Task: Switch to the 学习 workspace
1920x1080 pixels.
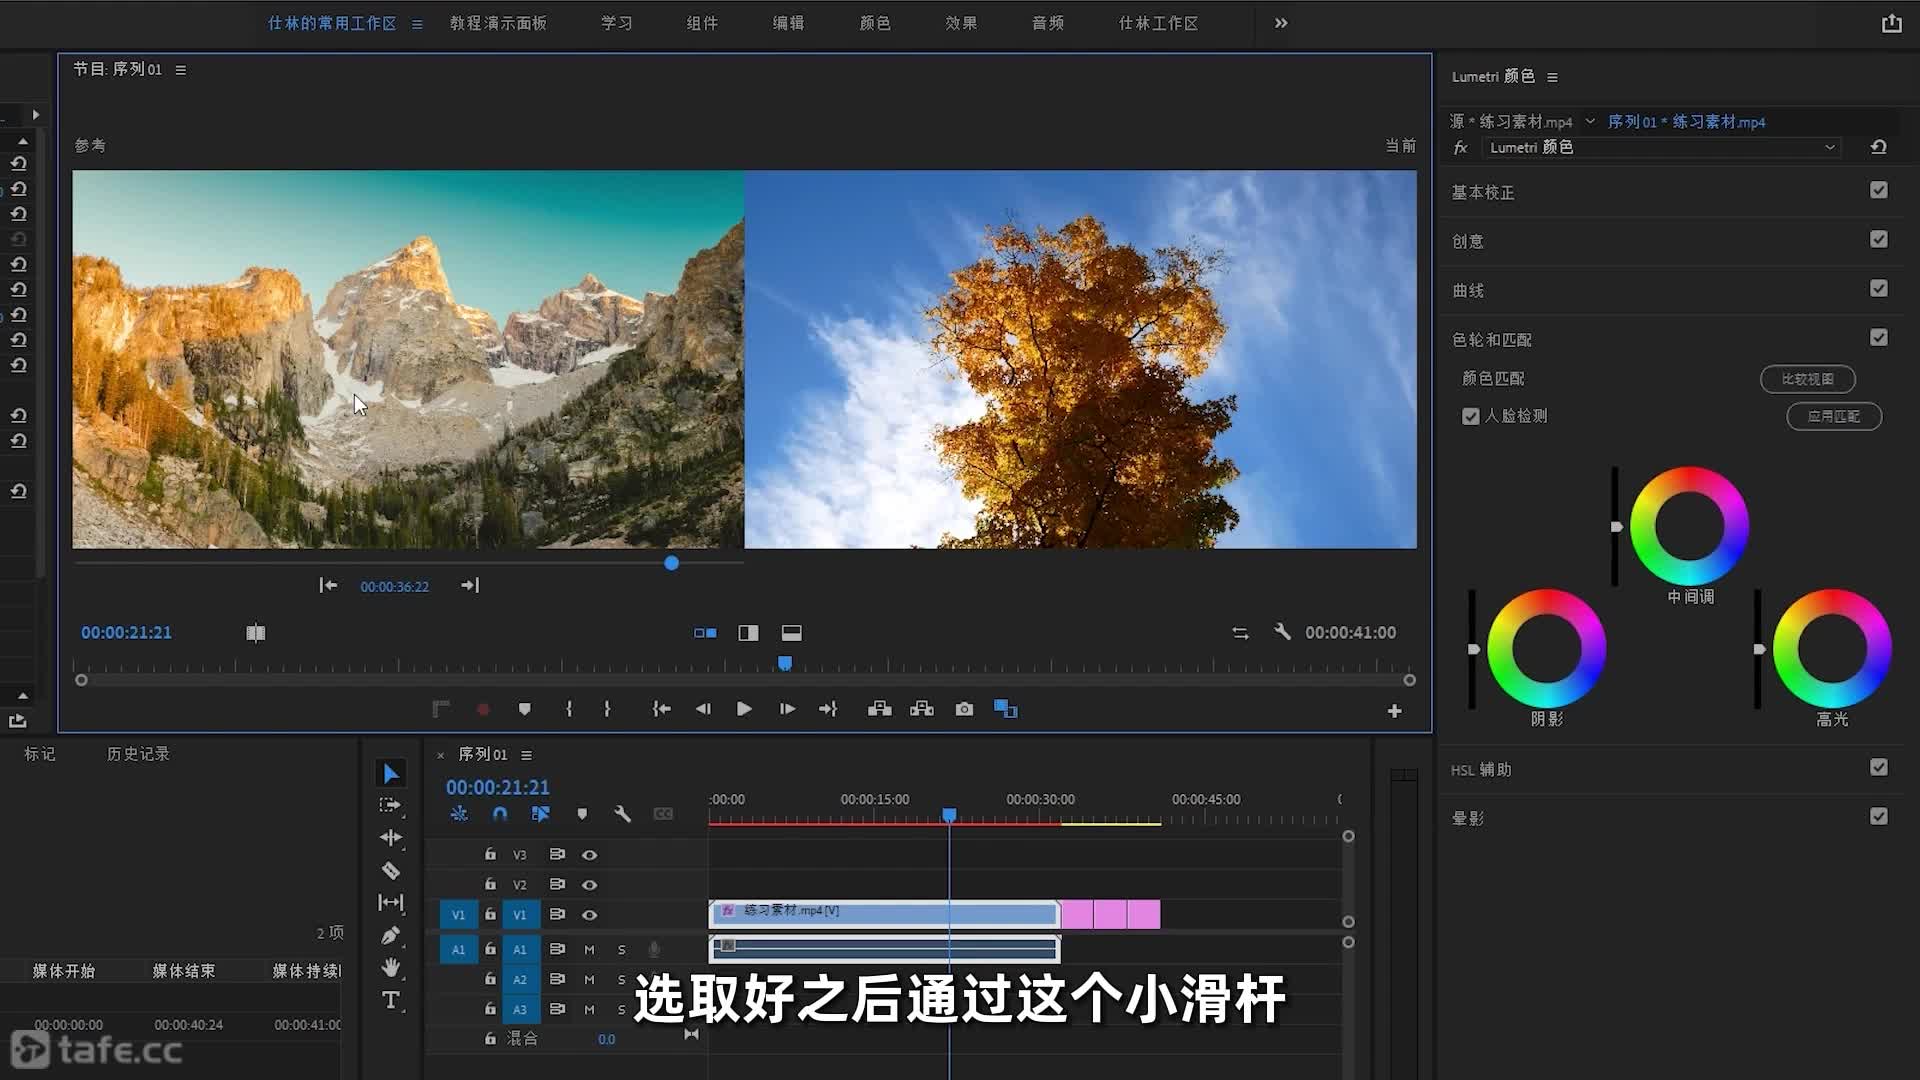Action: (616, 23)
